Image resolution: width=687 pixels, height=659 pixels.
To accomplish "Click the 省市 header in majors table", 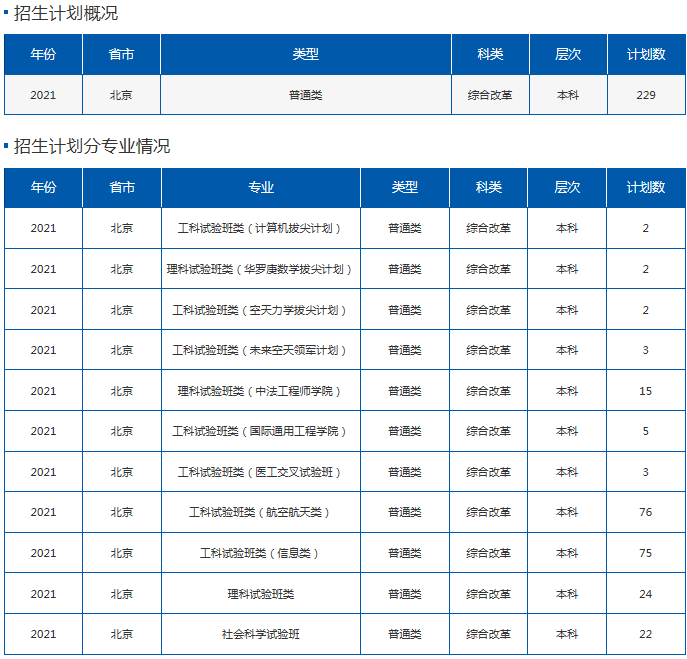I will [x=122, y=188].
